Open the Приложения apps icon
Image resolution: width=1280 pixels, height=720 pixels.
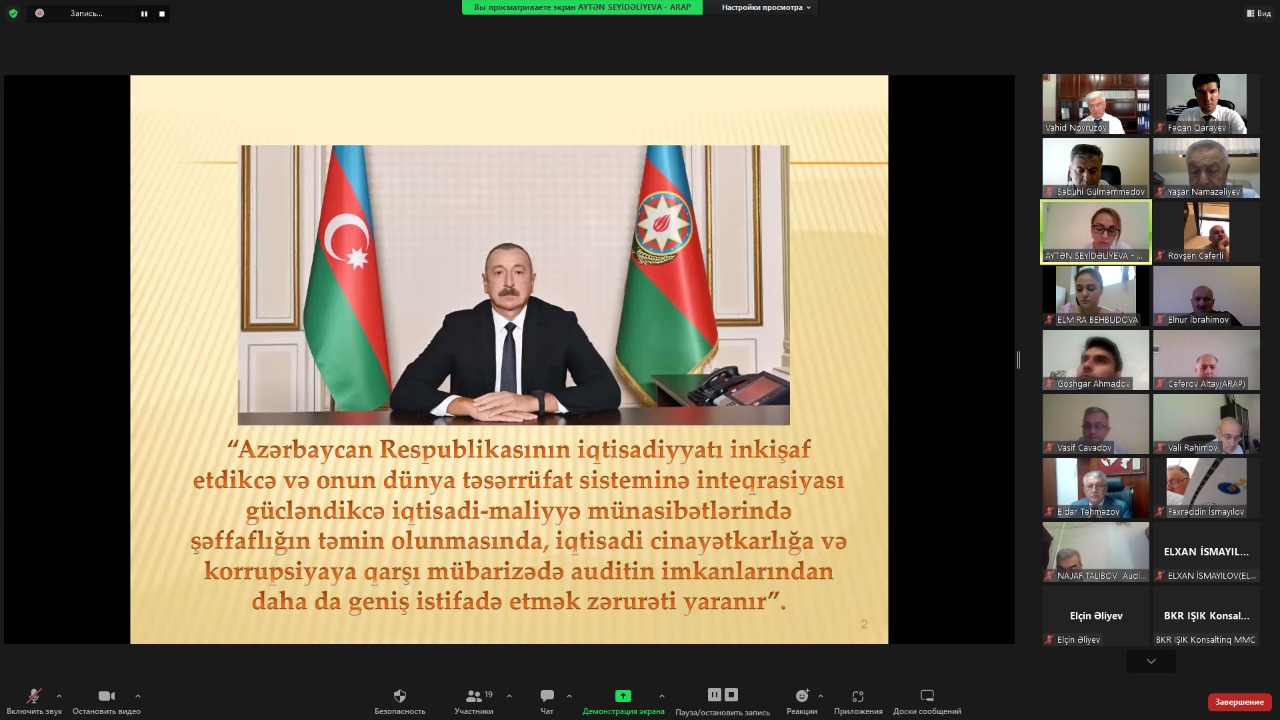[x=857, y=696]
